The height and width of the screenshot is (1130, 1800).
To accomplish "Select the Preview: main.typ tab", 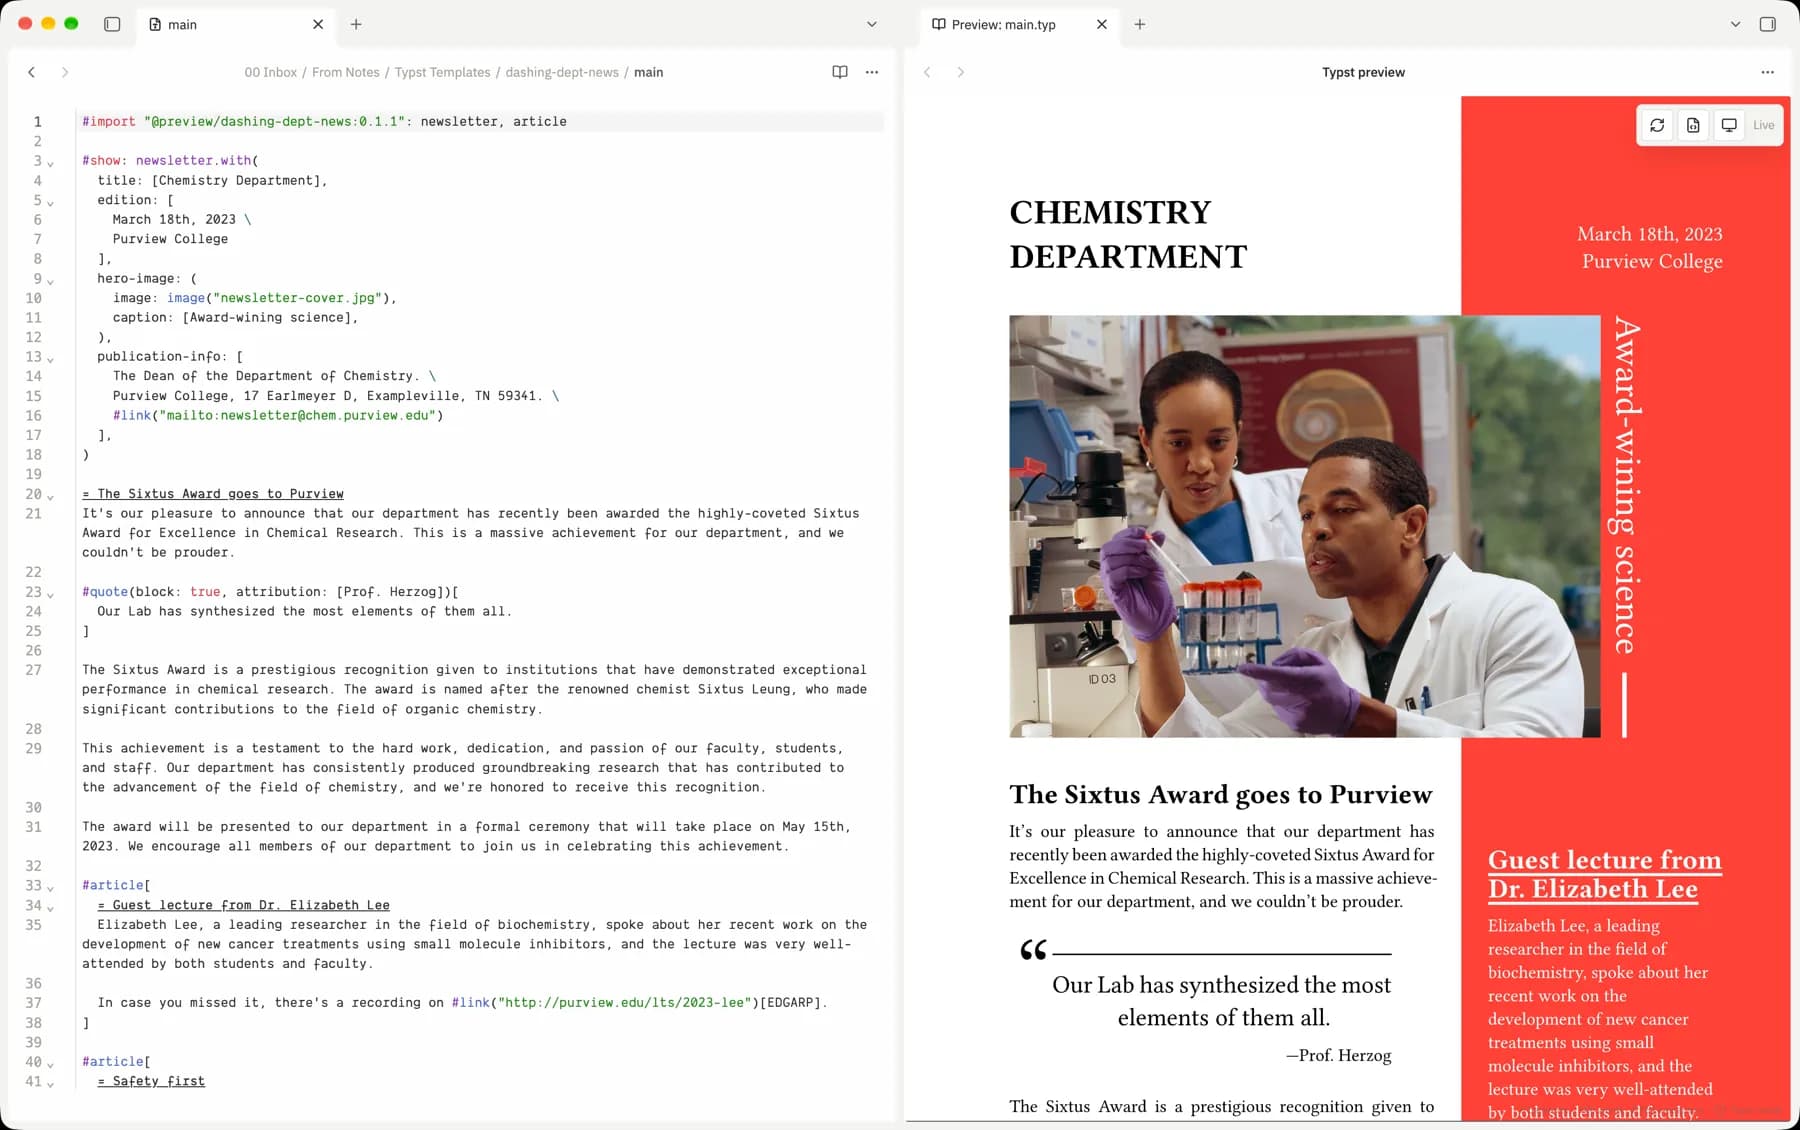I will pyautogui.click(x=1020, y=24).
